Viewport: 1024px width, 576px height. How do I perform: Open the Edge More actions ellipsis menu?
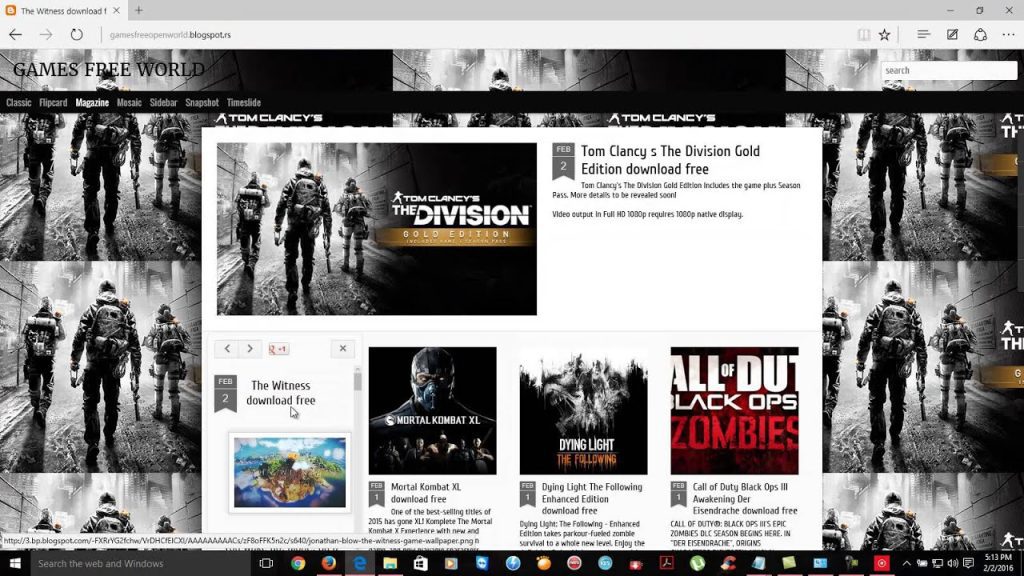click(1007, 34)
